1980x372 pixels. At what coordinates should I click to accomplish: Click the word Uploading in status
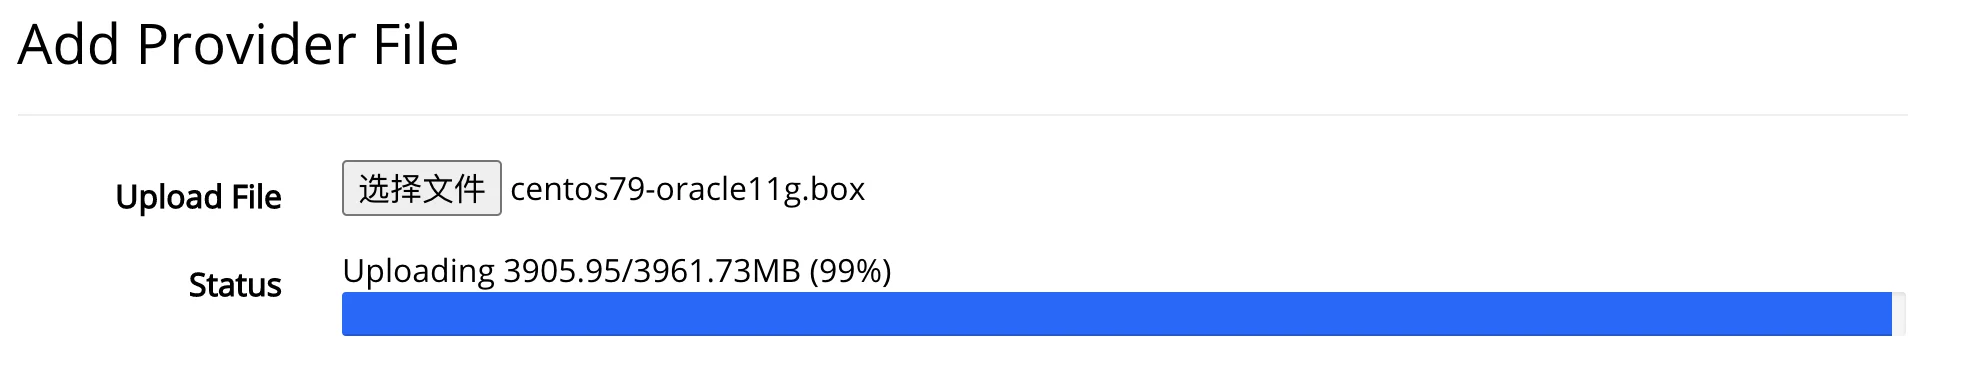coord(418,272)
